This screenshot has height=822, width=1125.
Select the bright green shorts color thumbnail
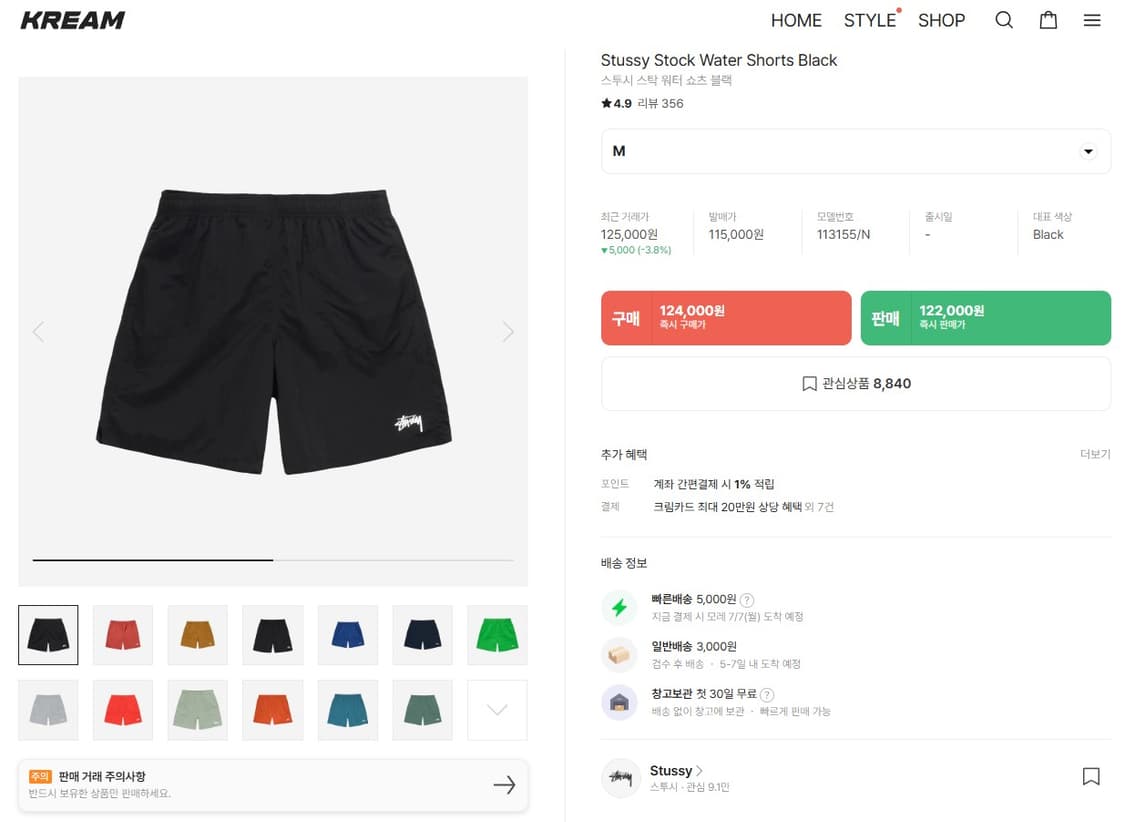click(497, 635)
